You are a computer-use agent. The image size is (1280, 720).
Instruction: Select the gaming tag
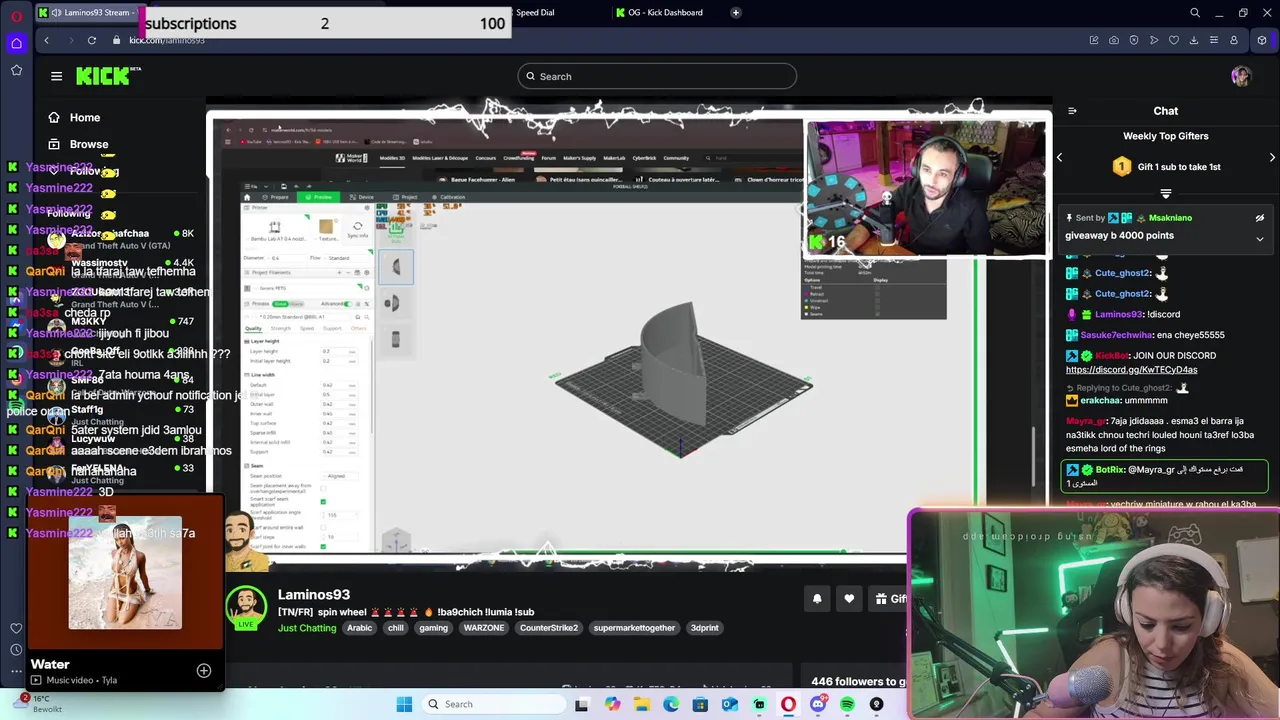pyautogui.click(x=433, y=628)
